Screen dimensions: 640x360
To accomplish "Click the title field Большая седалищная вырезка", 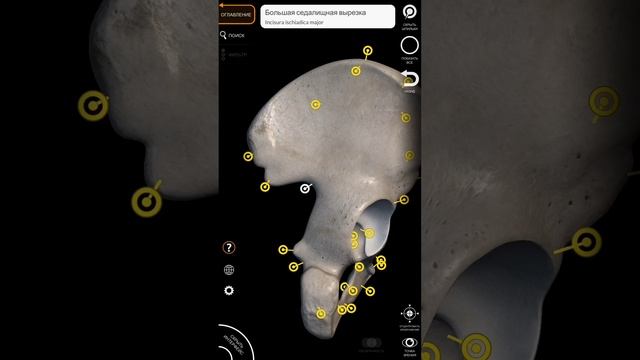I will point(327,17).
